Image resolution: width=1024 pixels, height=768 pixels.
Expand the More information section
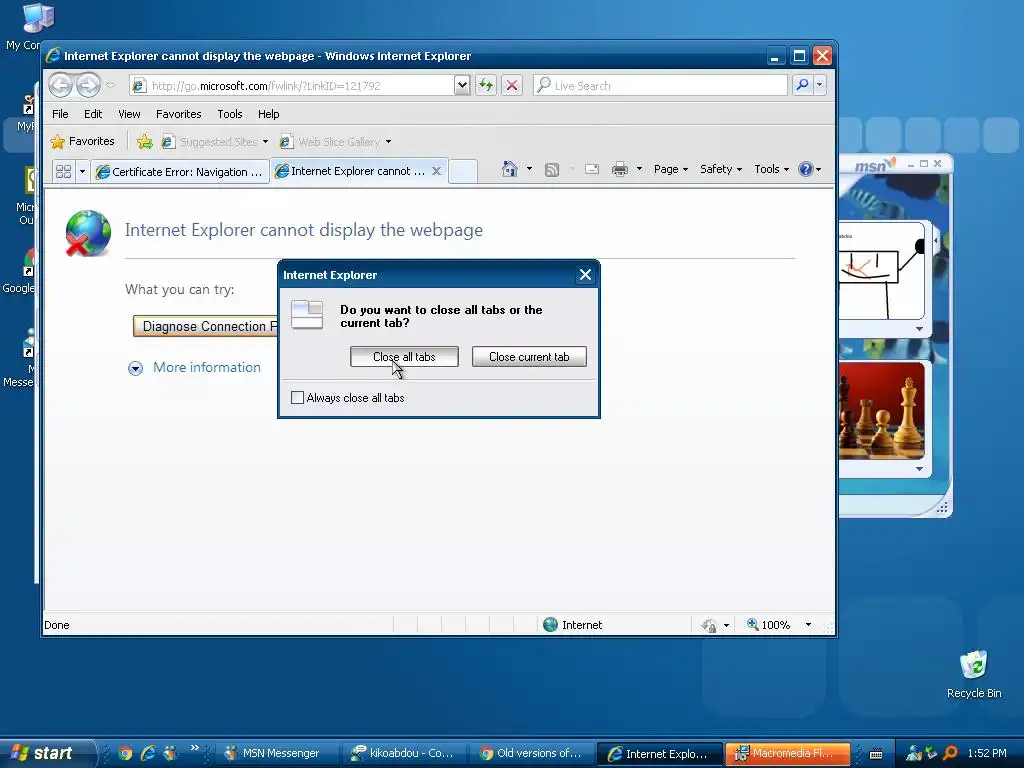tap(194, 368)
